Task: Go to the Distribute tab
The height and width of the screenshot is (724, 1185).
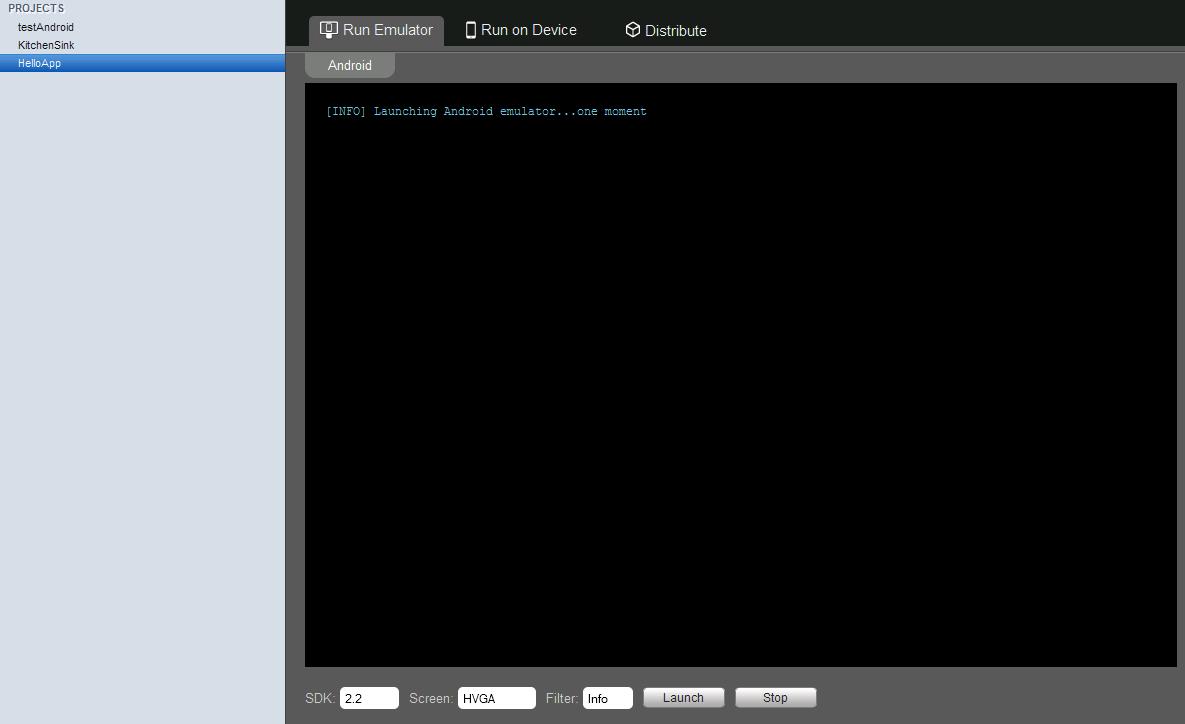Action: 666,30
